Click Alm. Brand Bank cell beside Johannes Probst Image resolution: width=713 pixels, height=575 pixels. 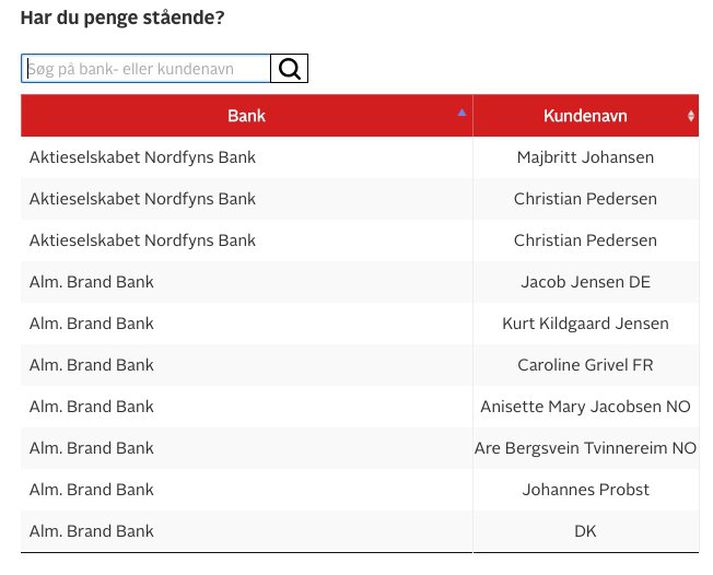tap(246, 490)
